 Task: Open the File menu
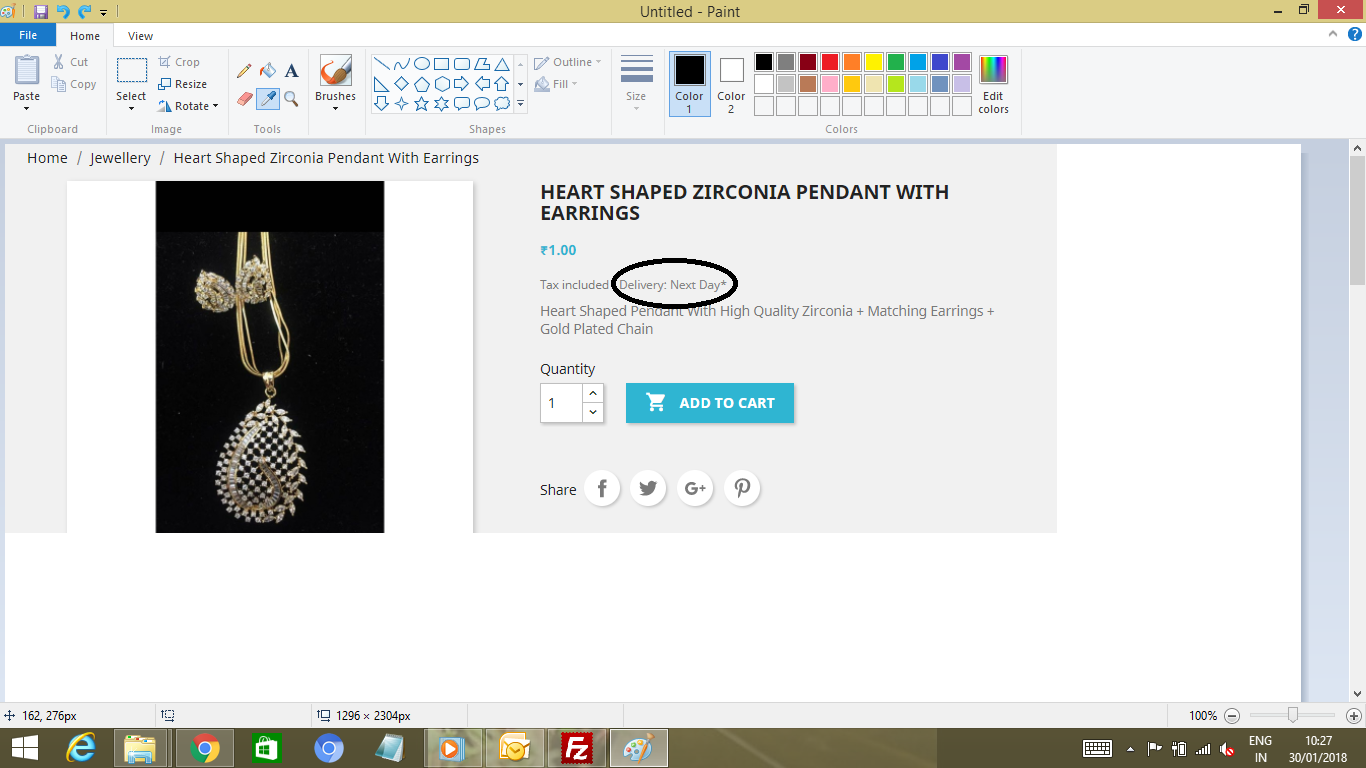[x=28, y=35]
